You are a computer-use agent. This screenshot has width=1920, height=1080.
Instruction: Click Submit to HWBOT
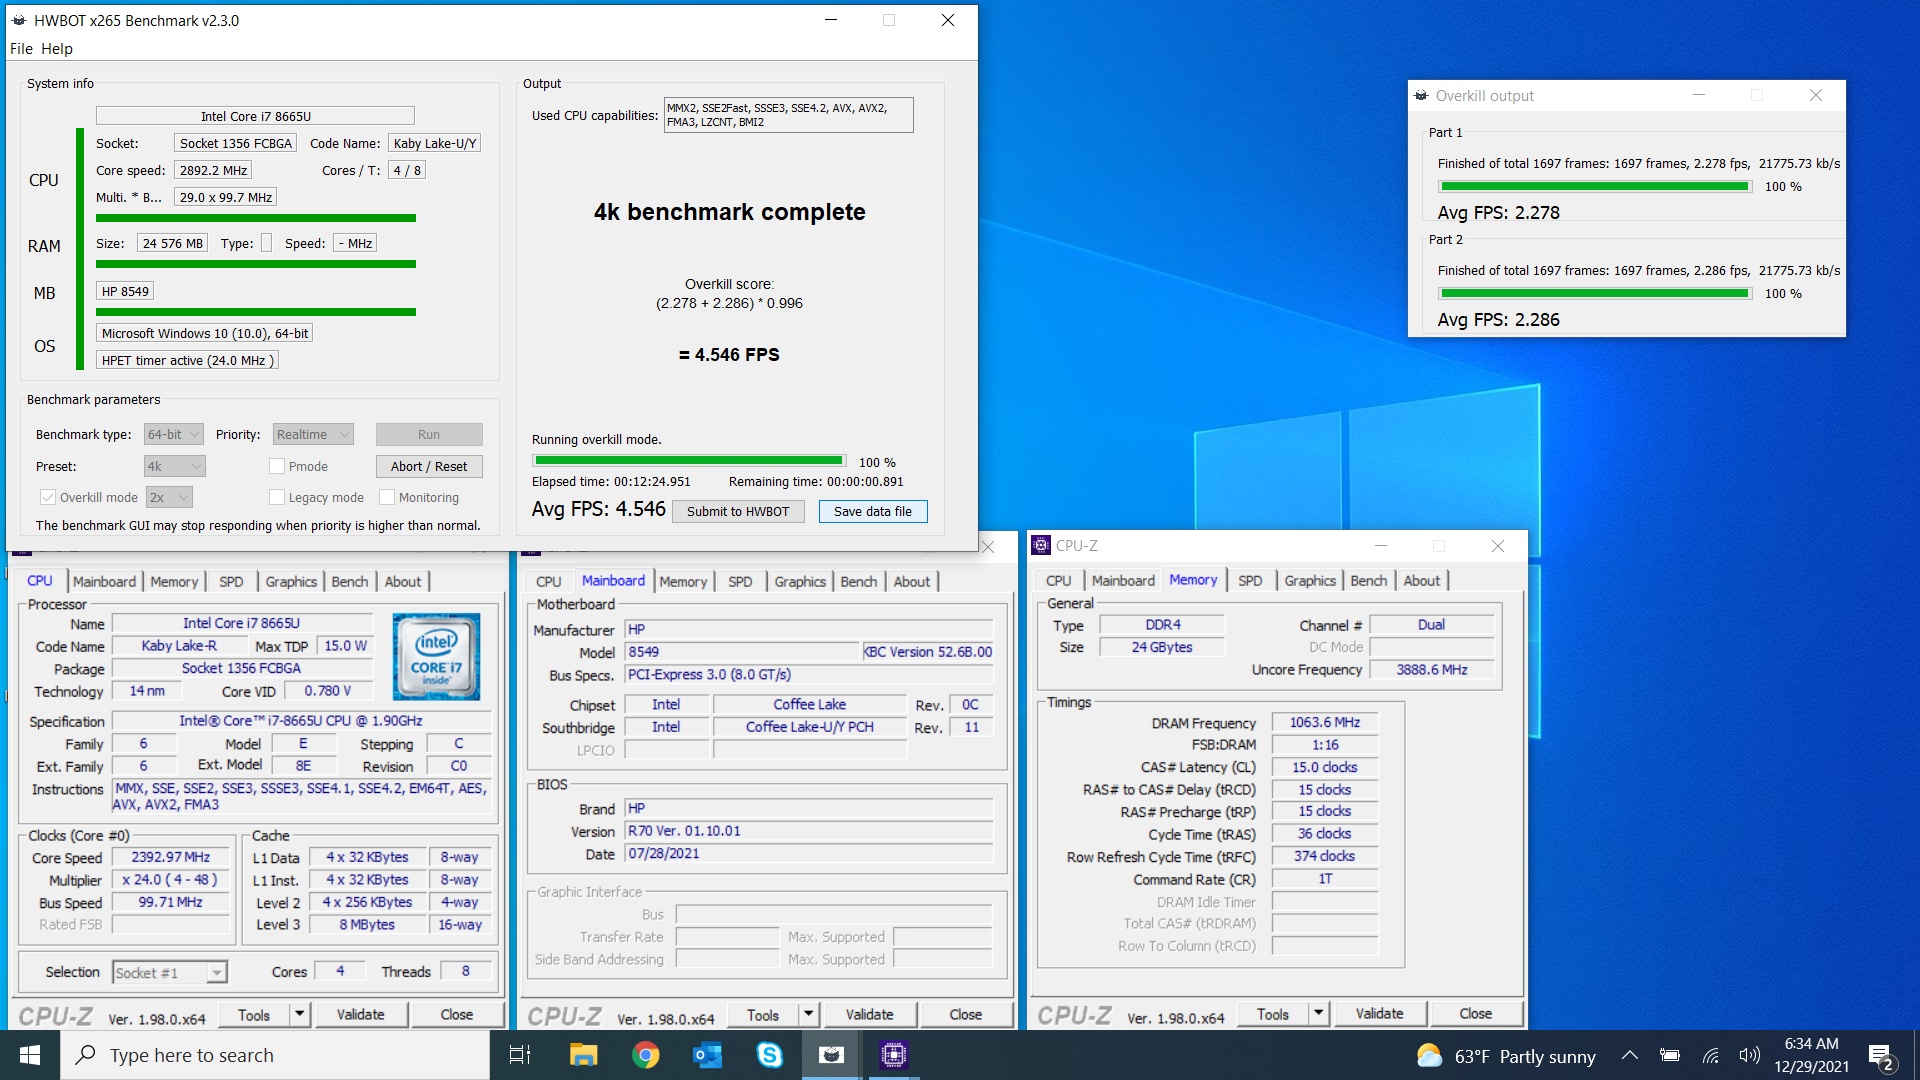(x=738, y=511)
